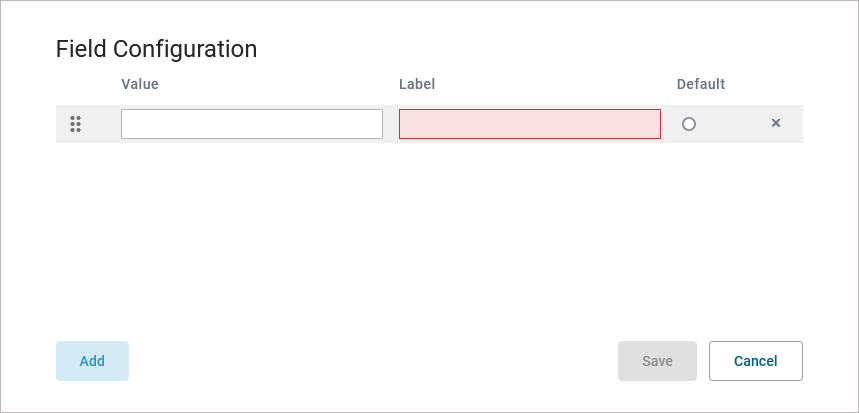Screen dimensions: 859x413
Task: Delete the option row using the cross
Action: 775,124
